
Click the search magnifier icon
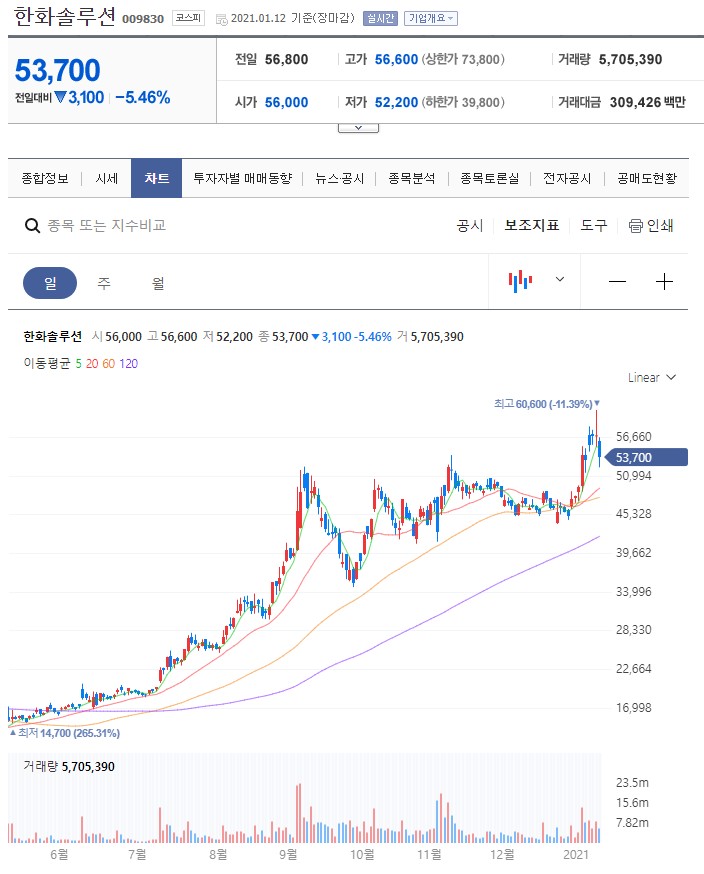click(x=32, y=226)
